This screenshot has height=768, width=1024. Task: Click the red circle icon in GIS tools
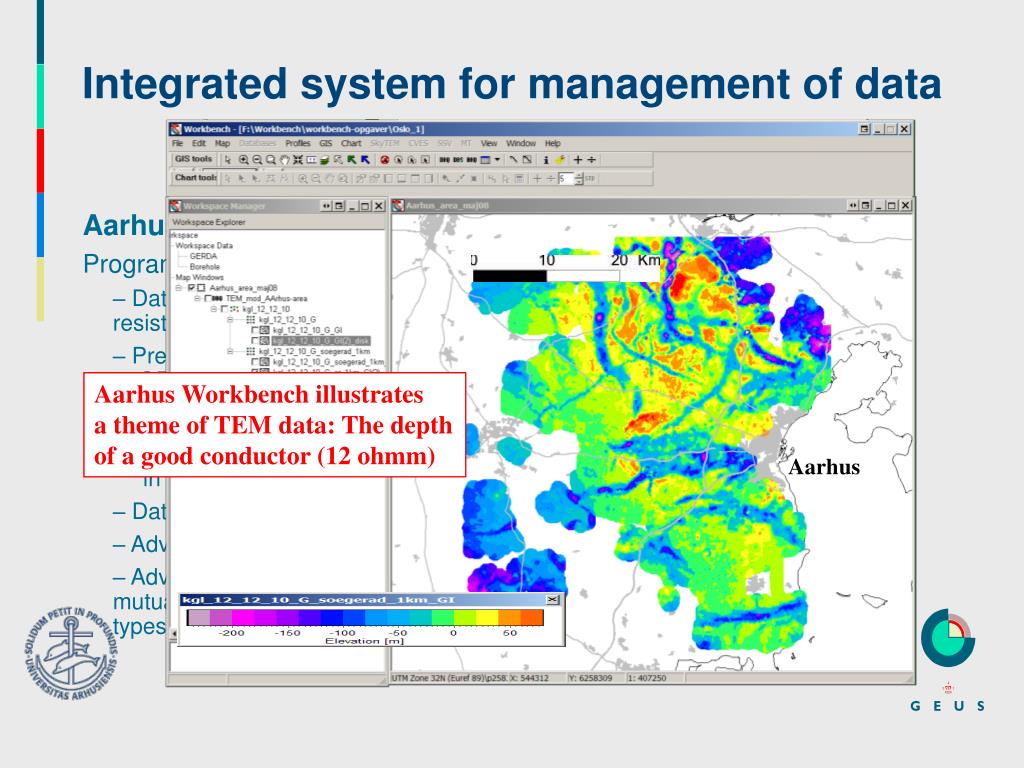click(385, 160)
